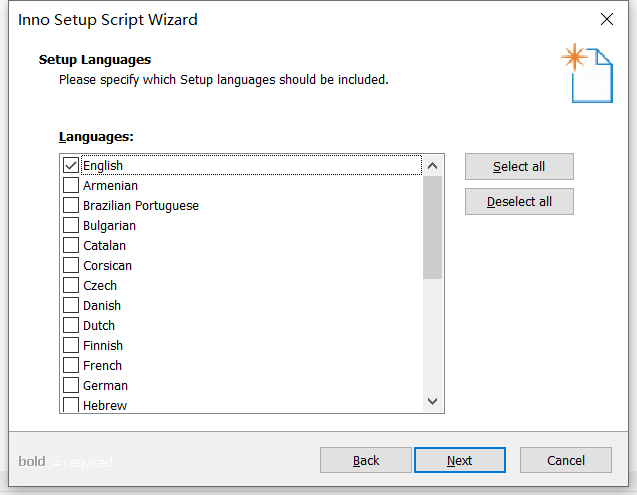Proceed with the Next button
The image size is (637, 495).
(x=460, y=460)
